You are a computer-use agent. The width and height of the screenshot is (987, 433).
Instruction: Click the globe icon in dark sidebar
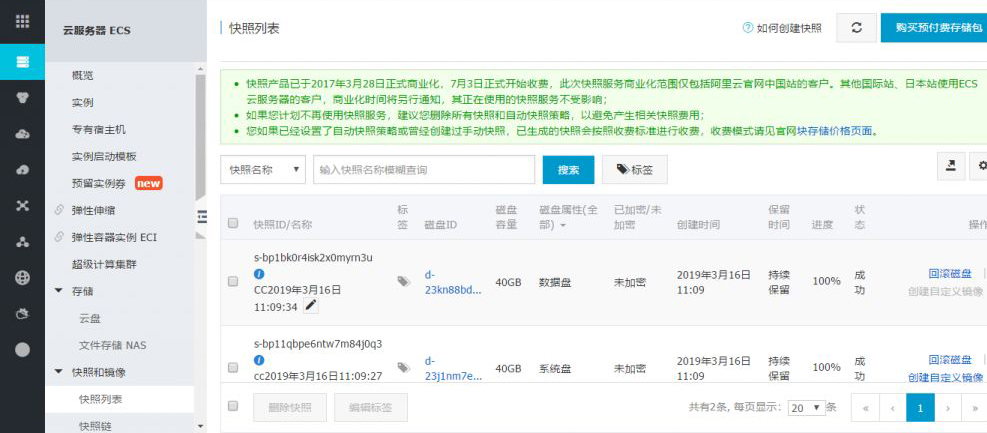pyautogui.click(x=23, y=278)
